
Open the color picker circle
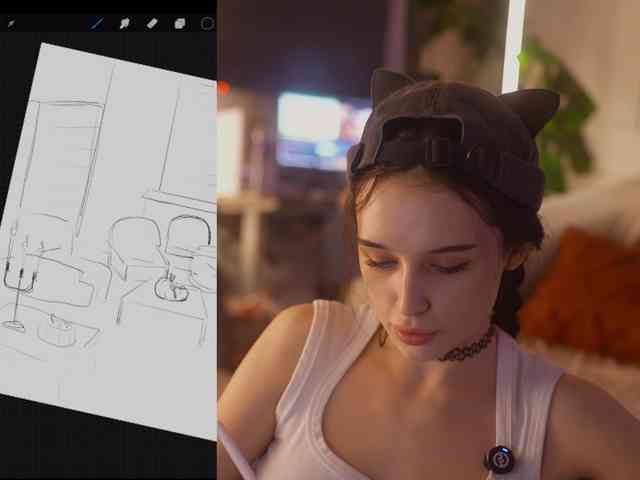point(207,24)
